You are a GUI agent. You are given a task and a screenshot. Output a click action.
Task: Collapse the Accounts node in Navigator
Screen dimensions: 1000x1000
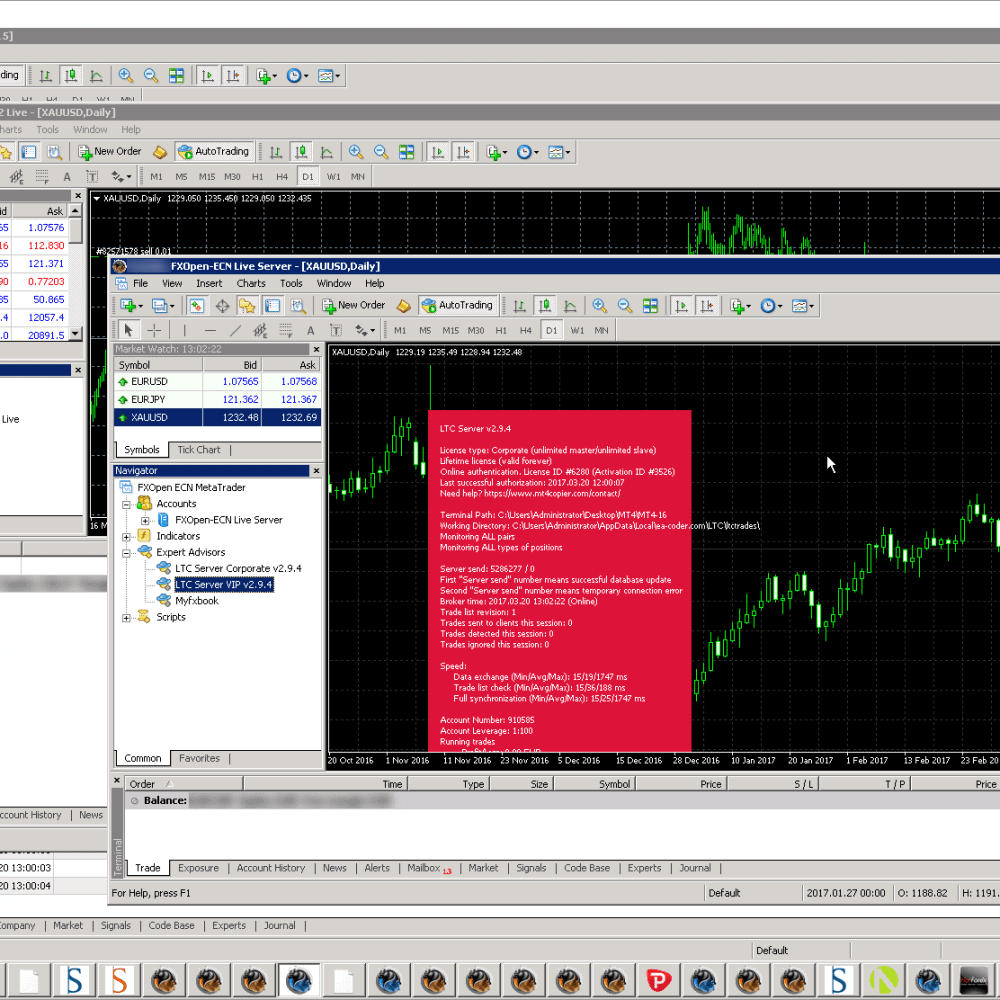click(126, 504)
